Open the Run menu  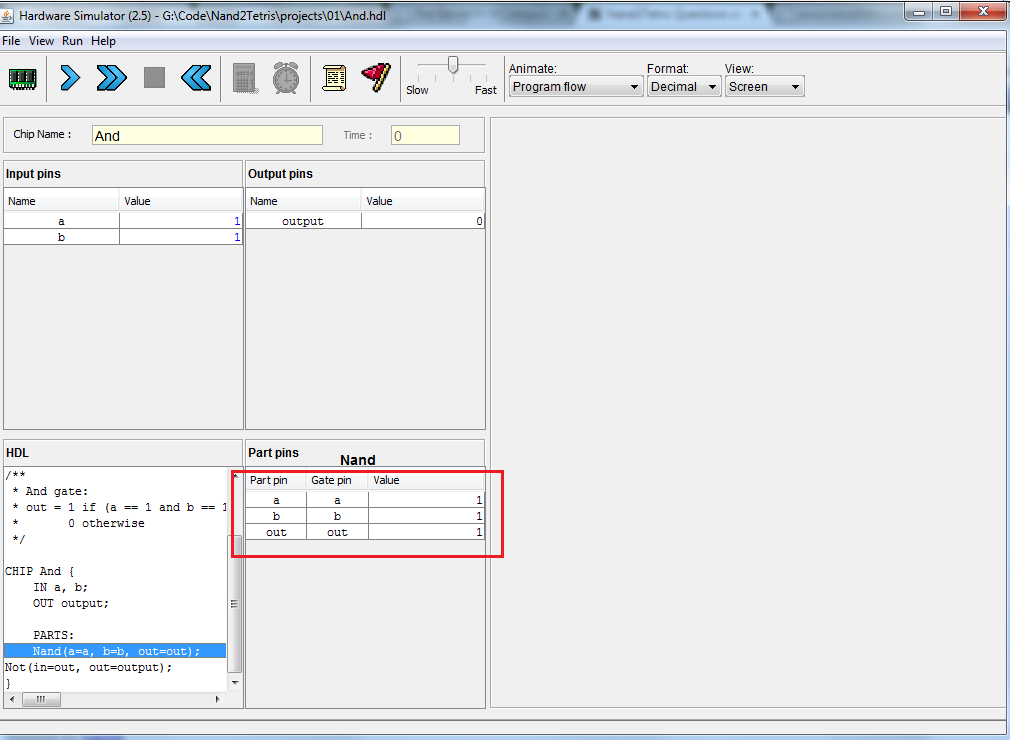[72, 41]
